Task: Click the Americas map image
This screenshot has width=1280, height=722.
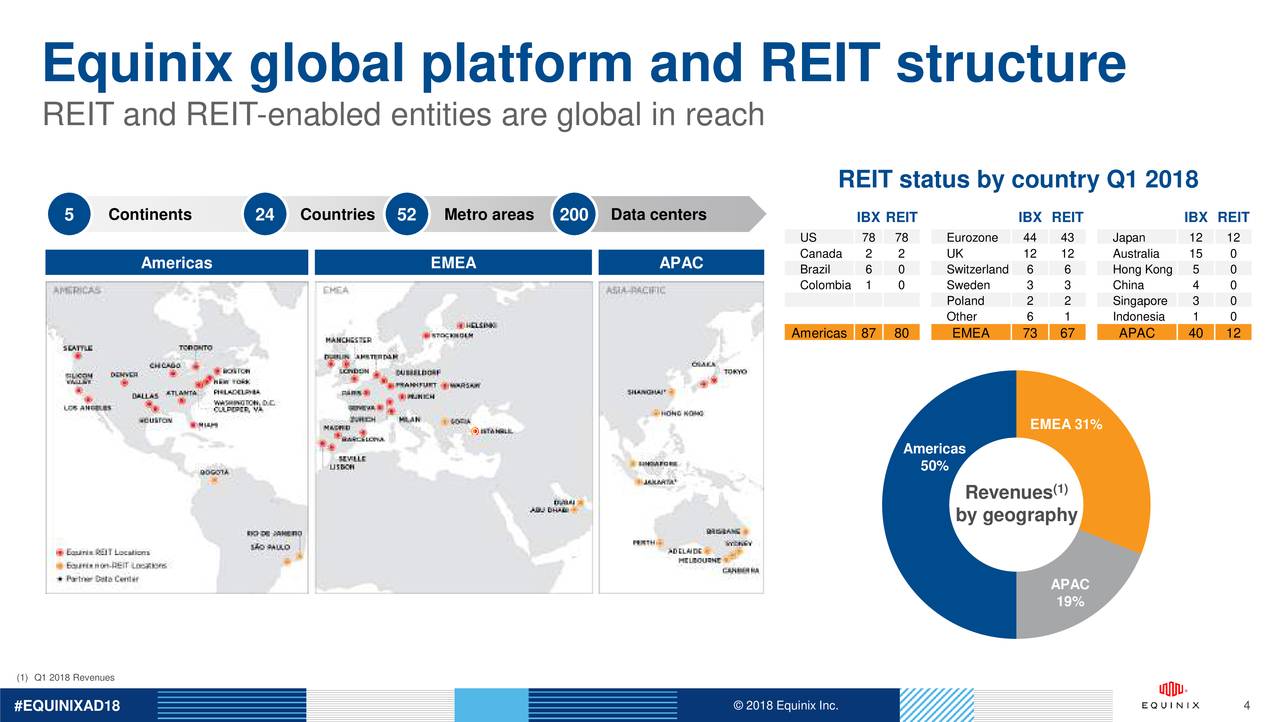Action: point(177,436)
